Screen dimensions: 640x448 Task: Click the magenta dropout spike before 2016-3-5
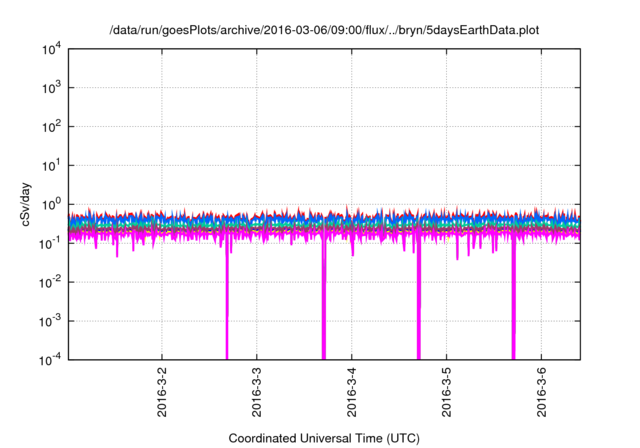pos(419,302)
